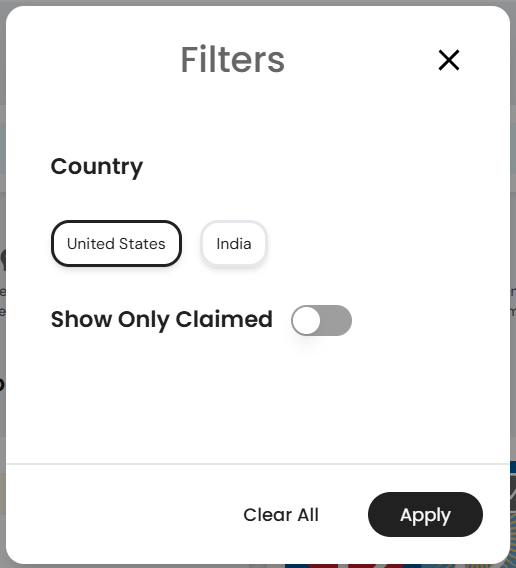
Task: Apply the selected filters
Action: (x=425, y=514)
